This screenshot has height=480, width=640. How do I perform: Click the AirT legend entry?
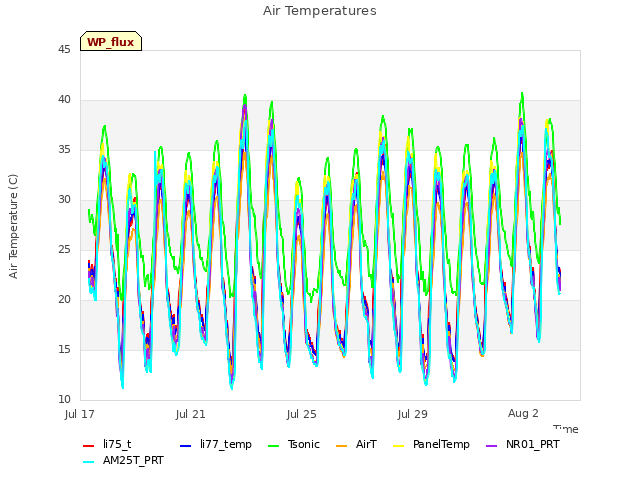click(x=356, y=444)
